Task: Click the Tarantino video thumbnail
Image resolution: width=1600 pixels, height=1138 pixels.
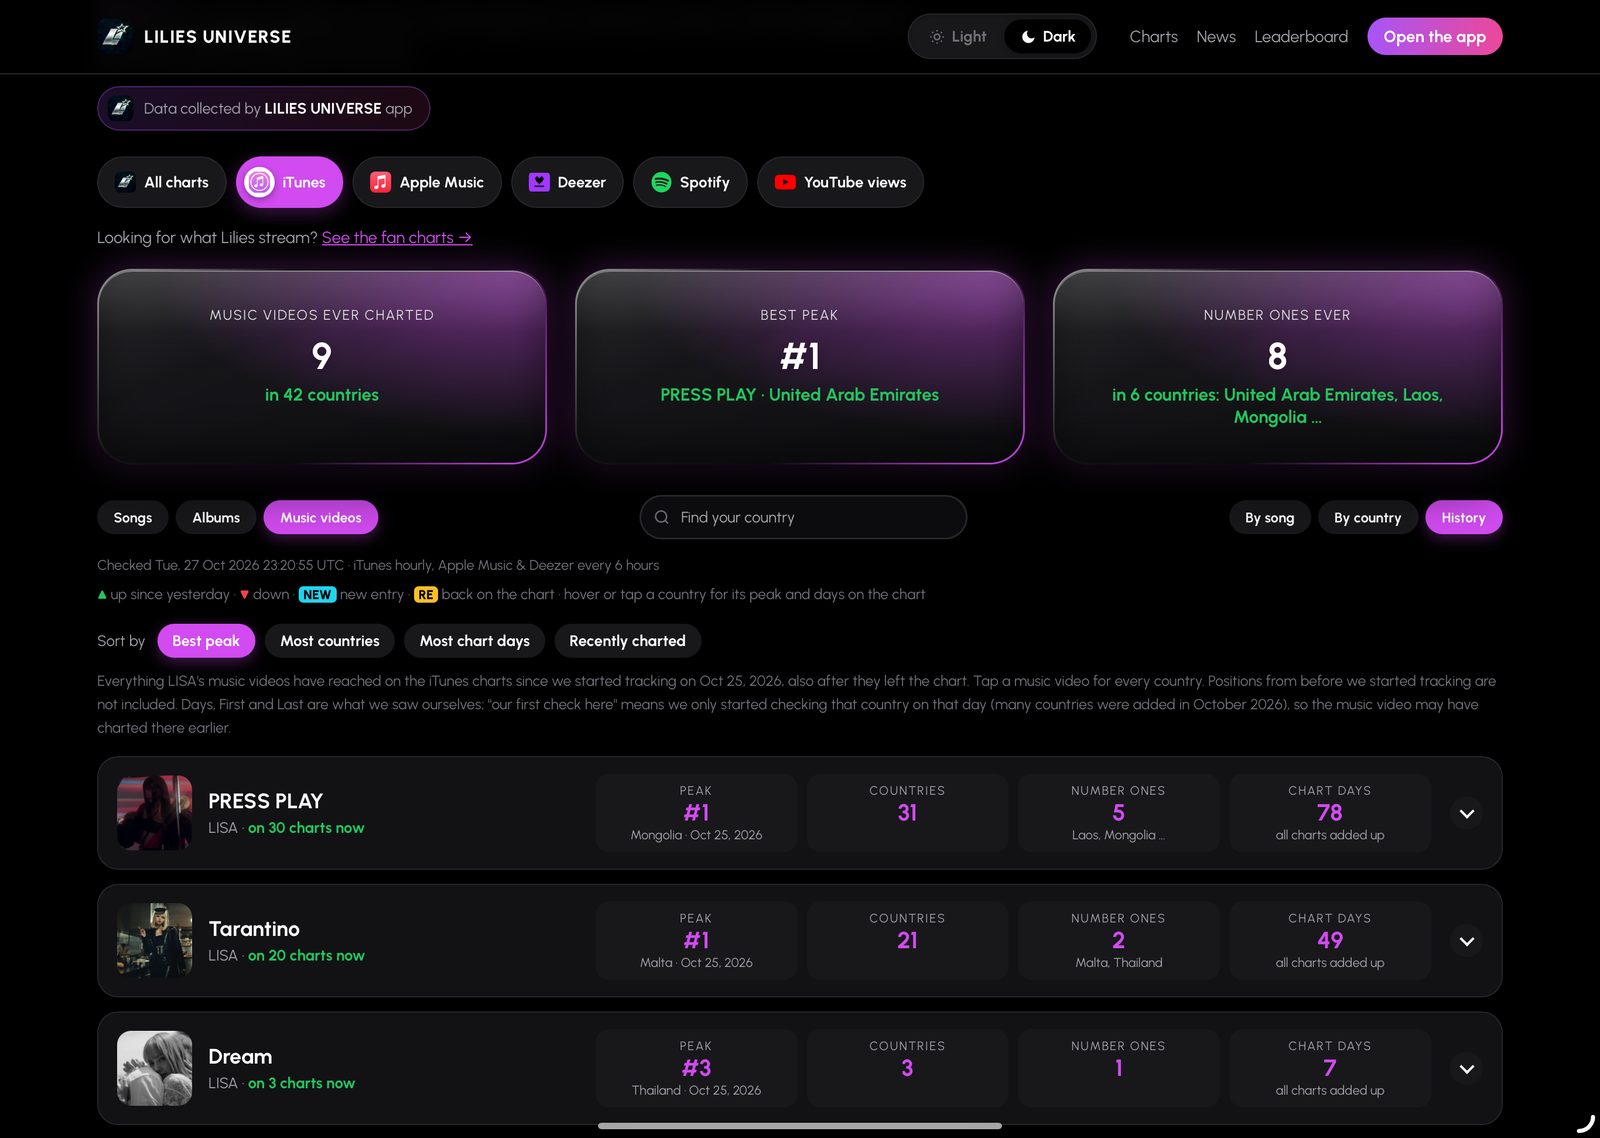Action: (x=154, y=941)
